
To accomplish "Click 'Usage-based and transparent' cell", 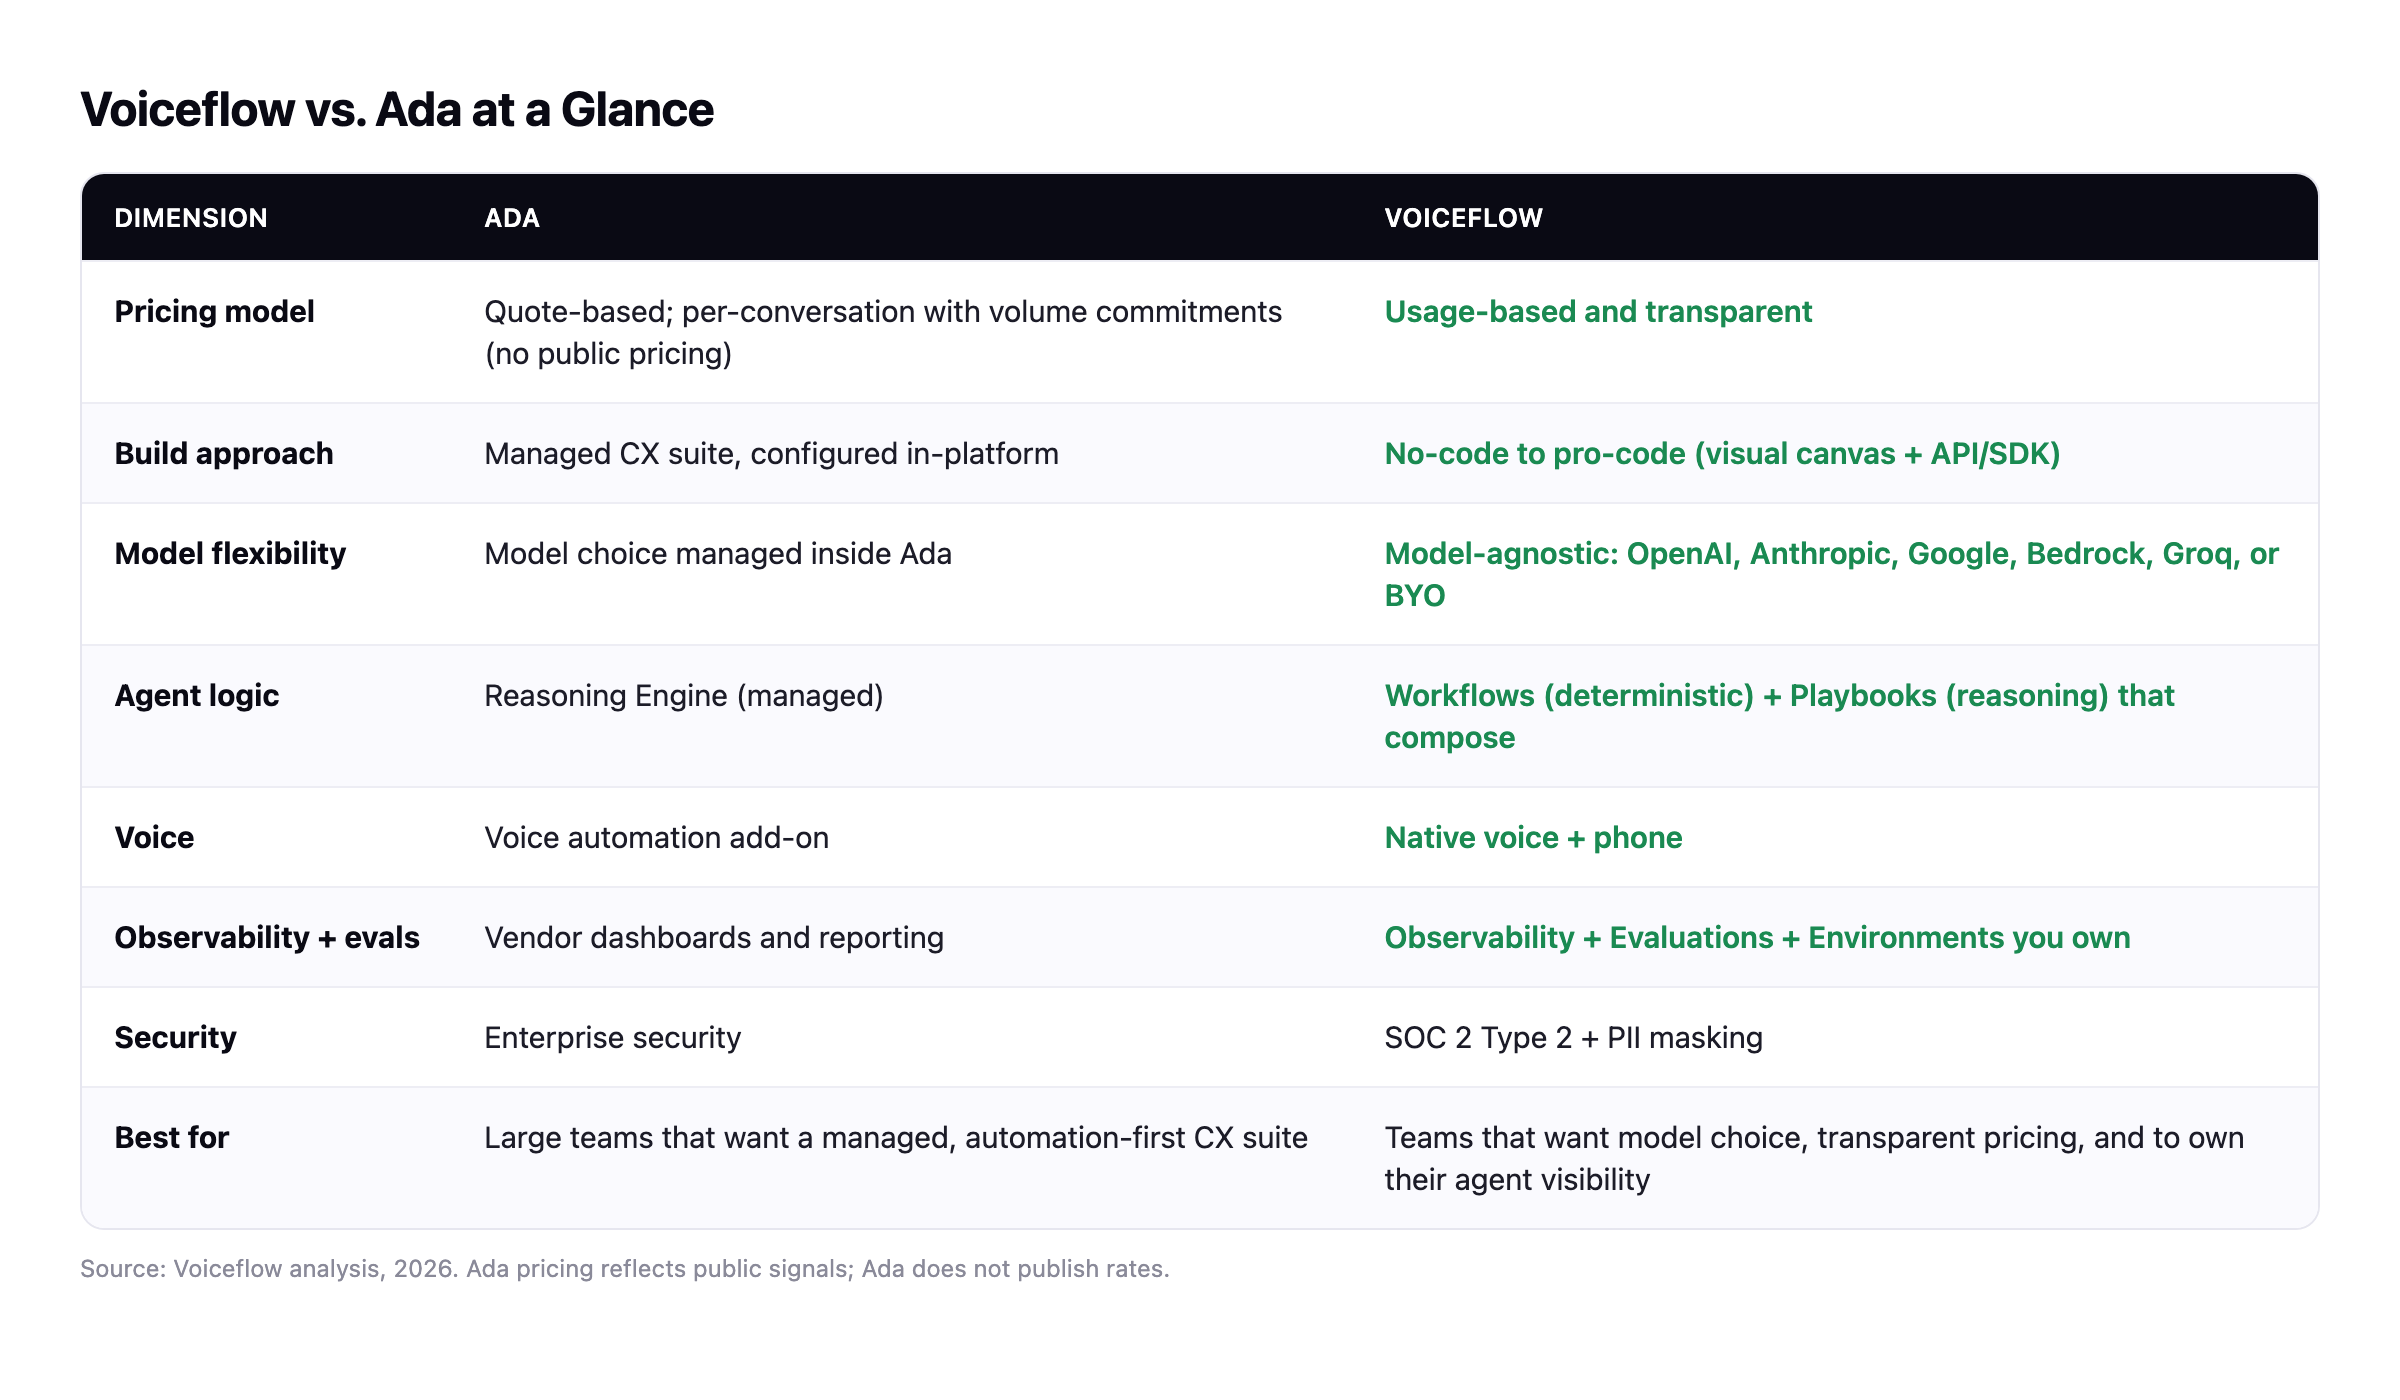I will coord(1598,312).
